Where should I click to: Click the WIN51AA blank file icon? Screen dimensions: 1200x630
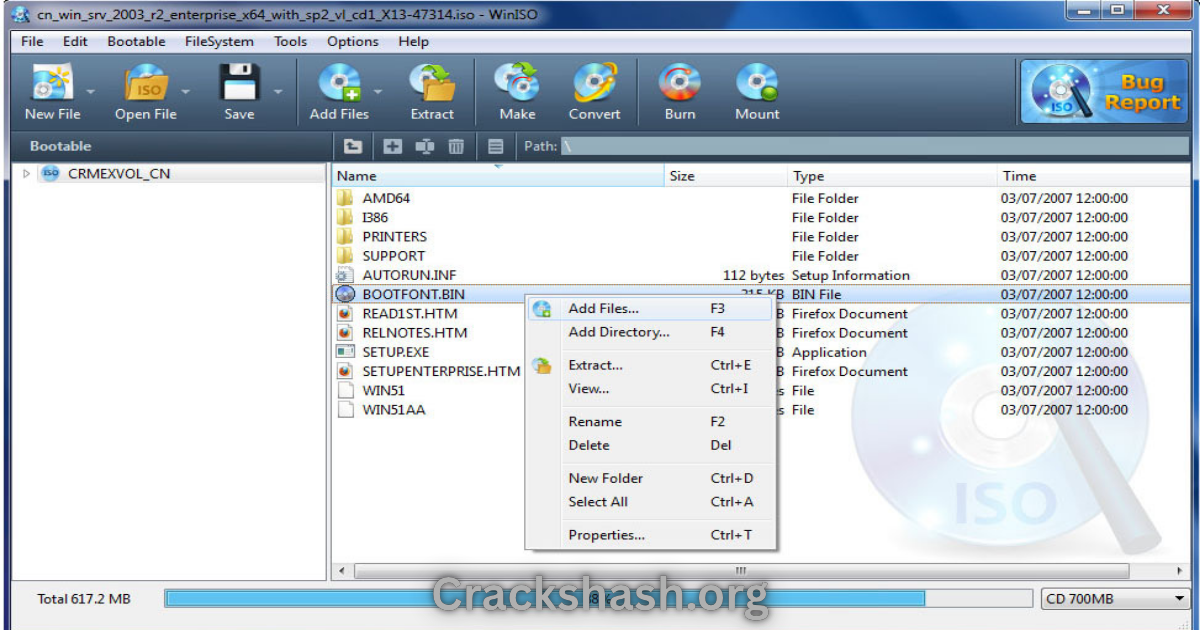pos(345,409)
